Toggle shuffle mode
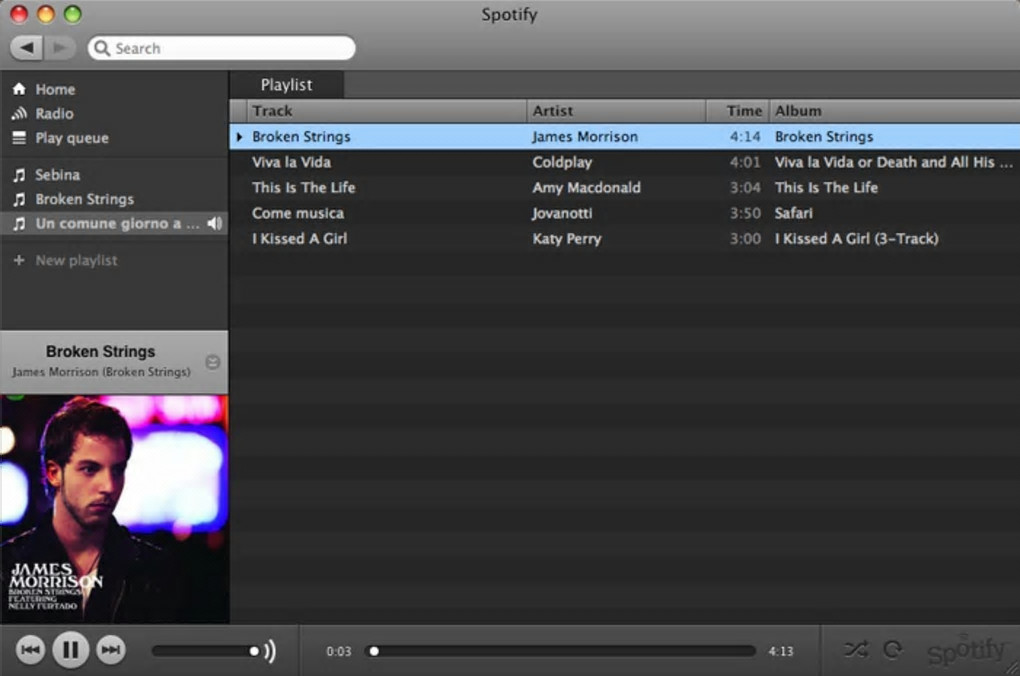 [x=856, y=649]
